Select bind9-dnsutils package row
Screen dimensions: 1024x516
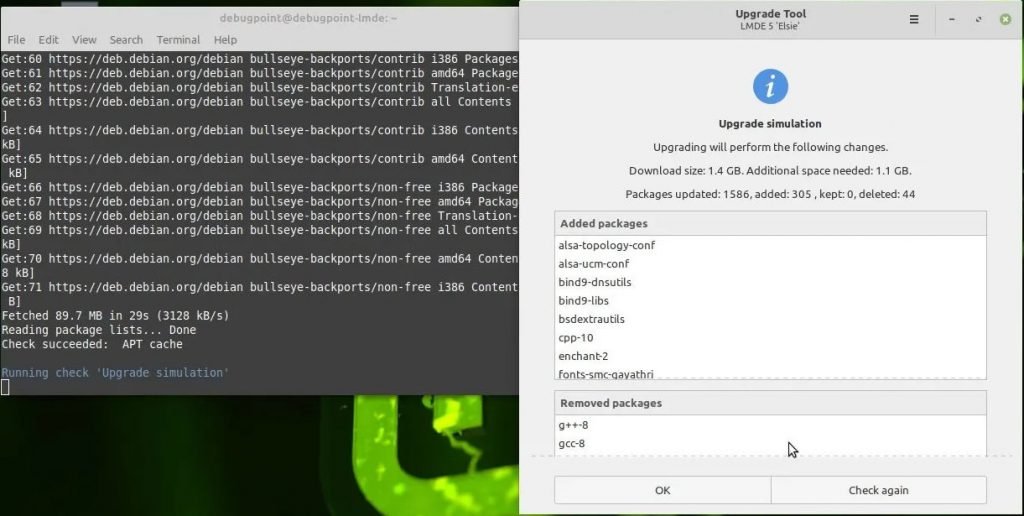coord(771,282)
